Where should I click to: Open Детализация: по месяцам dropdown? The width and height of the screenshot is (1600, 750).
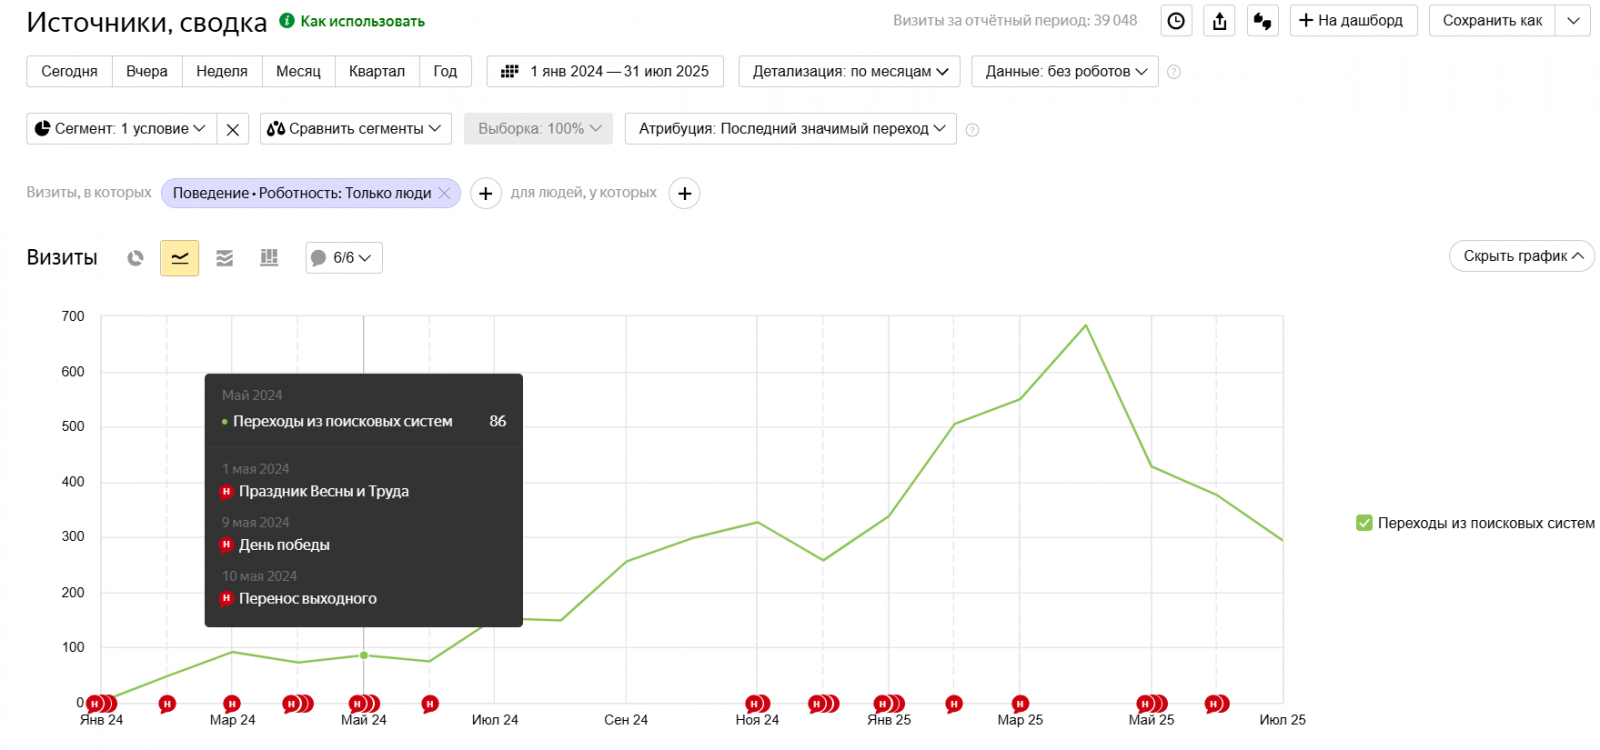[849, 71]
